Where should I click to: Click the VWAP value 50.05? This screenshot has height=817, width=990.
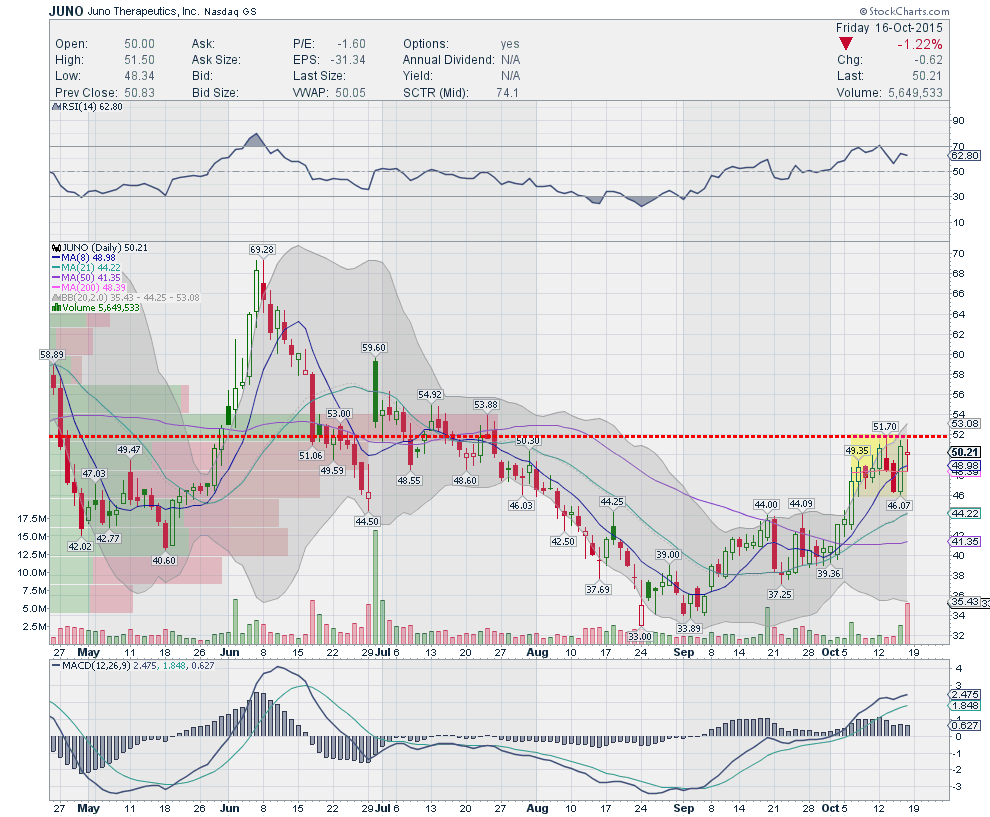click(350, 93)
